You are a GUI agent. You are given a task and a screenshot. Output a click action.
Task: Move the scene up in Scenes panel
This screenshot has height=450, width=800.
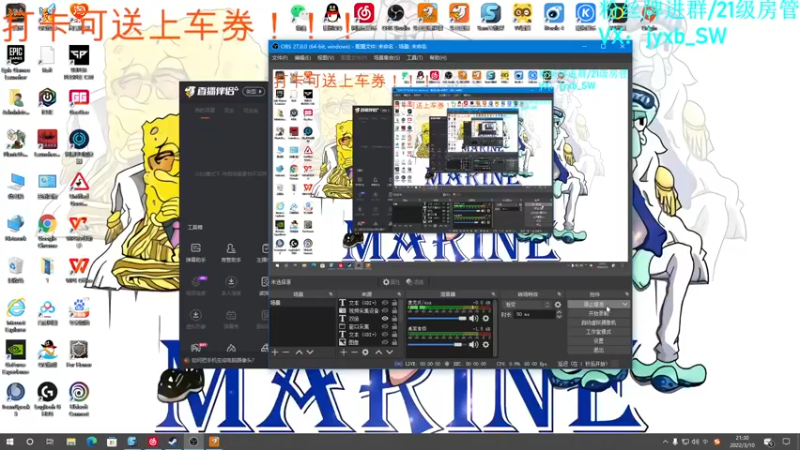click(x=299, y=352)
